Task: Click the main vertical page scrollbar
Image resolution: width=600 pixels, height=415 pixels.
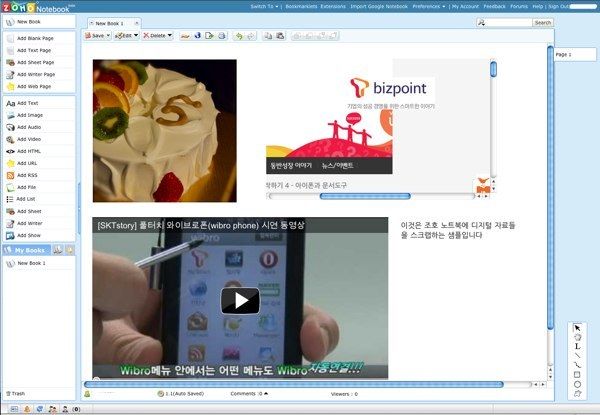Action: pos(550,187)
